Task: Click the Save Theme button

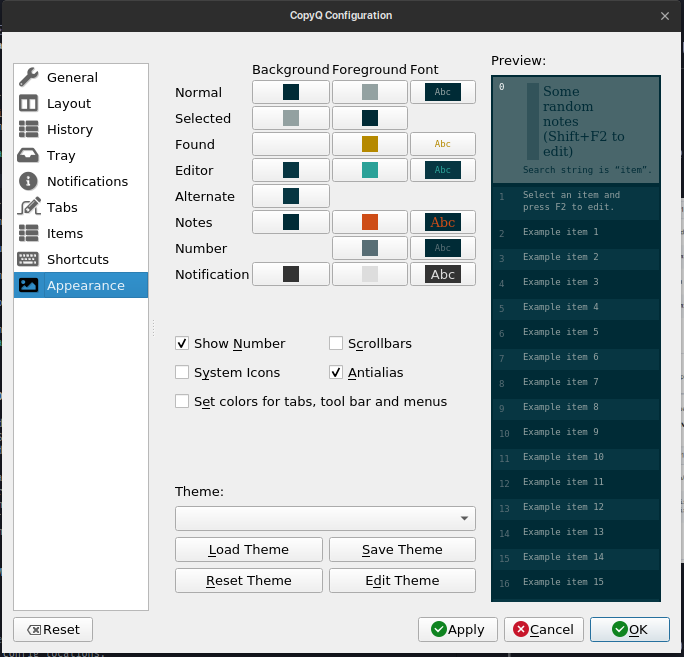Action: (402, 549)
